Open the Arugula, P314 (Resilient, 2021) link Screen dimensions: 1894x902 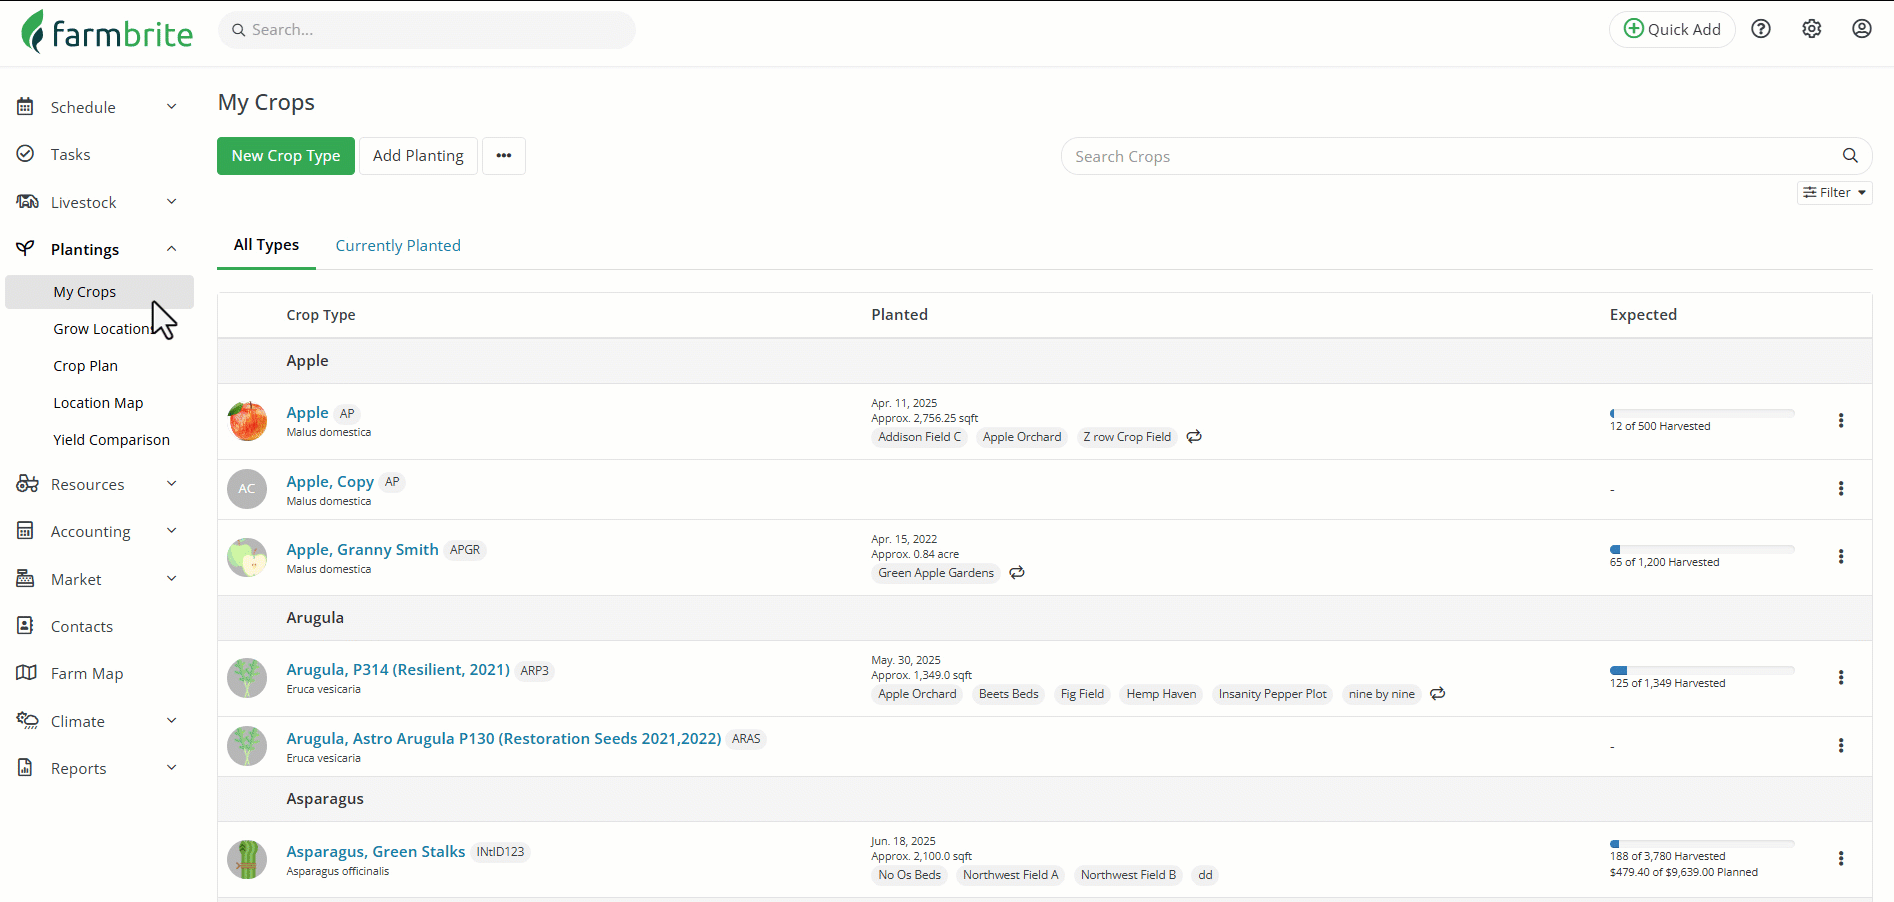(x=398, y=670)
